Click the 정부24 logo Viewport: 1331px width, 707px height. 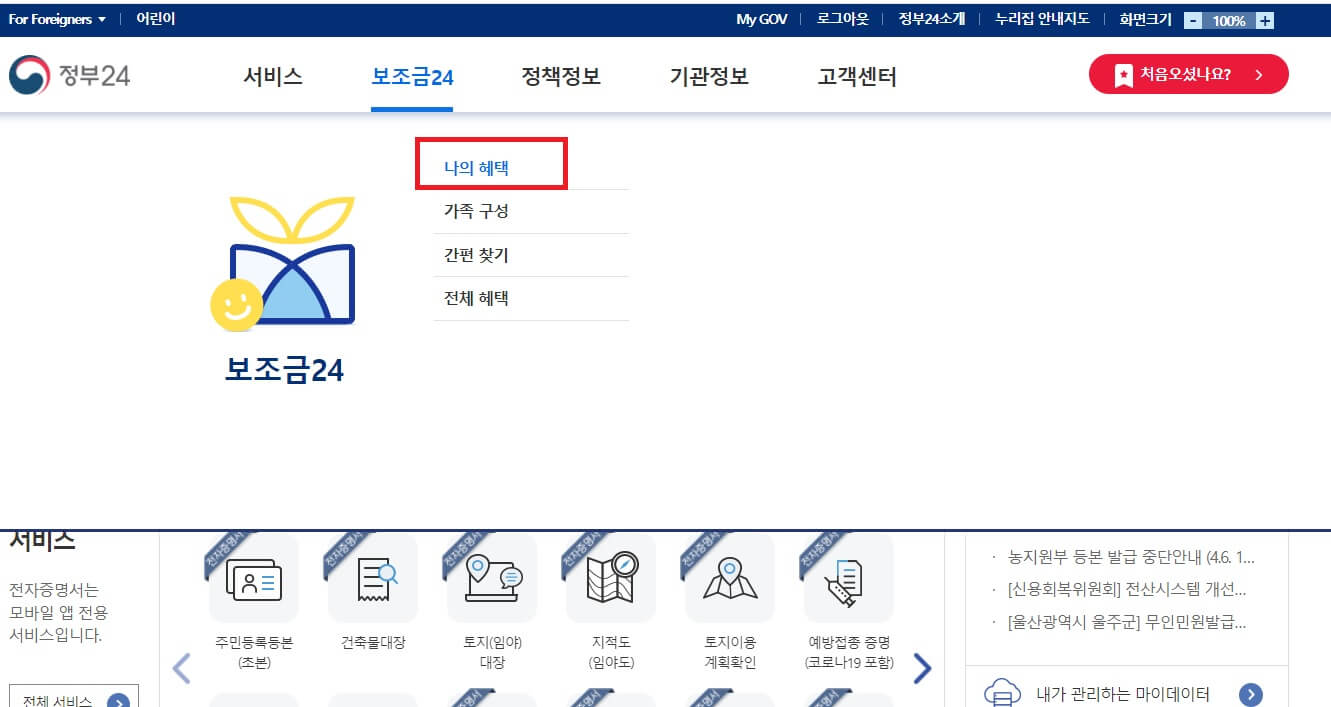click(x=69, y=75)
